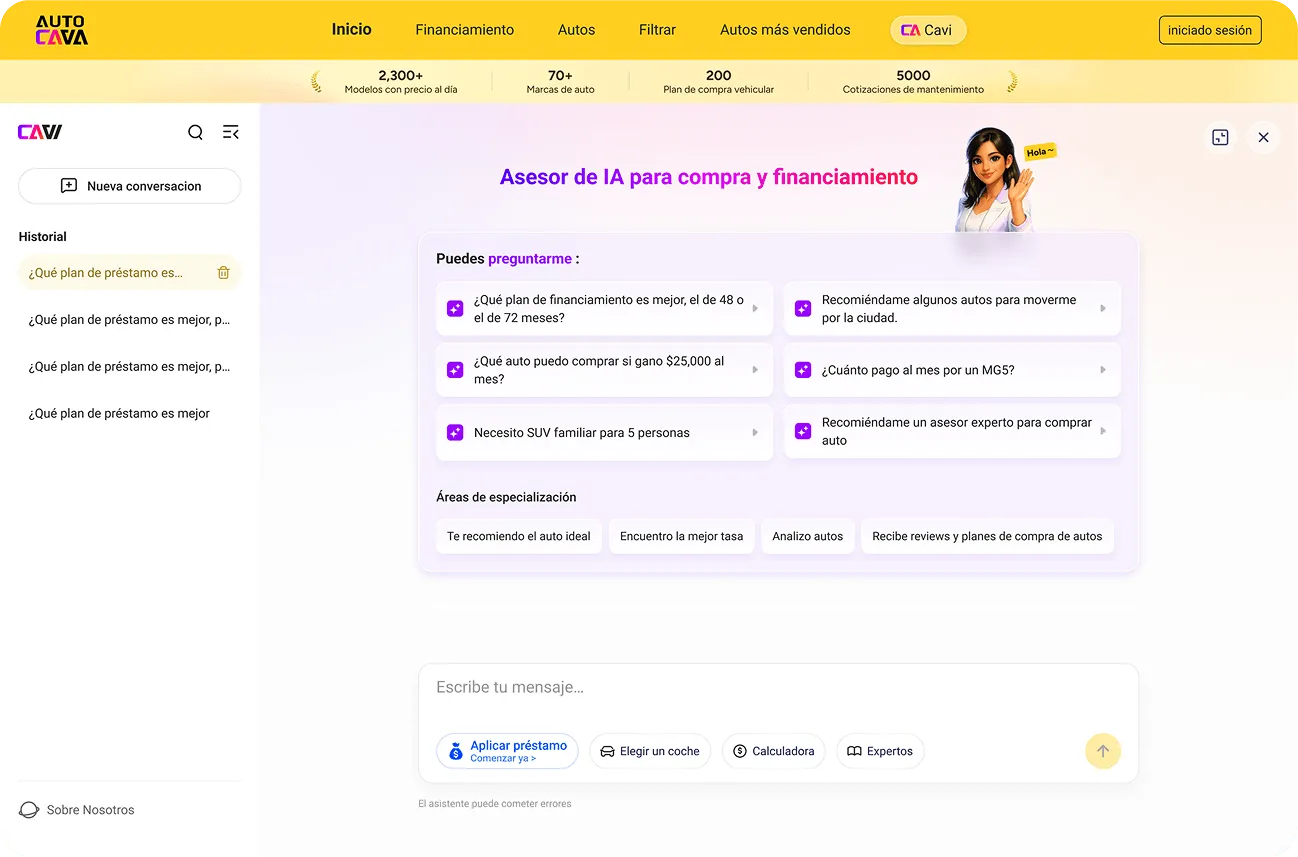1298x857 pixels.
Task: Open history item '¿Qué plan de préstamo es mejor'
Action: click(x=119, y=413)
